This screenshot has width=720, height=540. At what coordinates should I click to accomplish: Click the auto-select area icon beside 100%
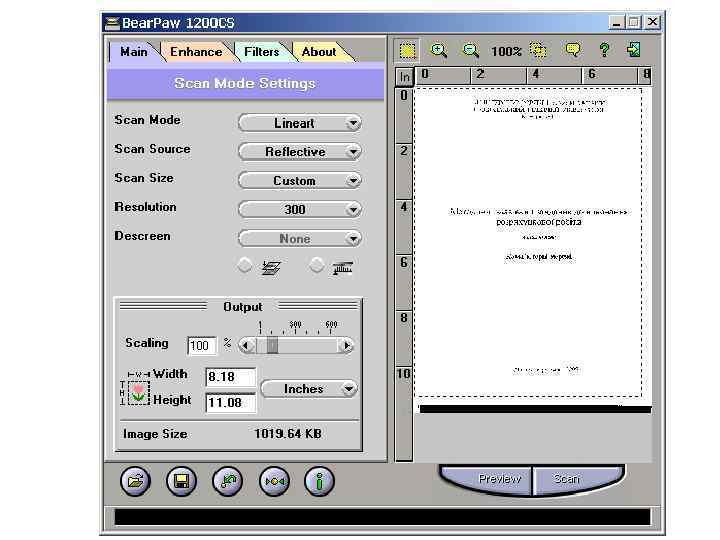[x=538, y=50]
